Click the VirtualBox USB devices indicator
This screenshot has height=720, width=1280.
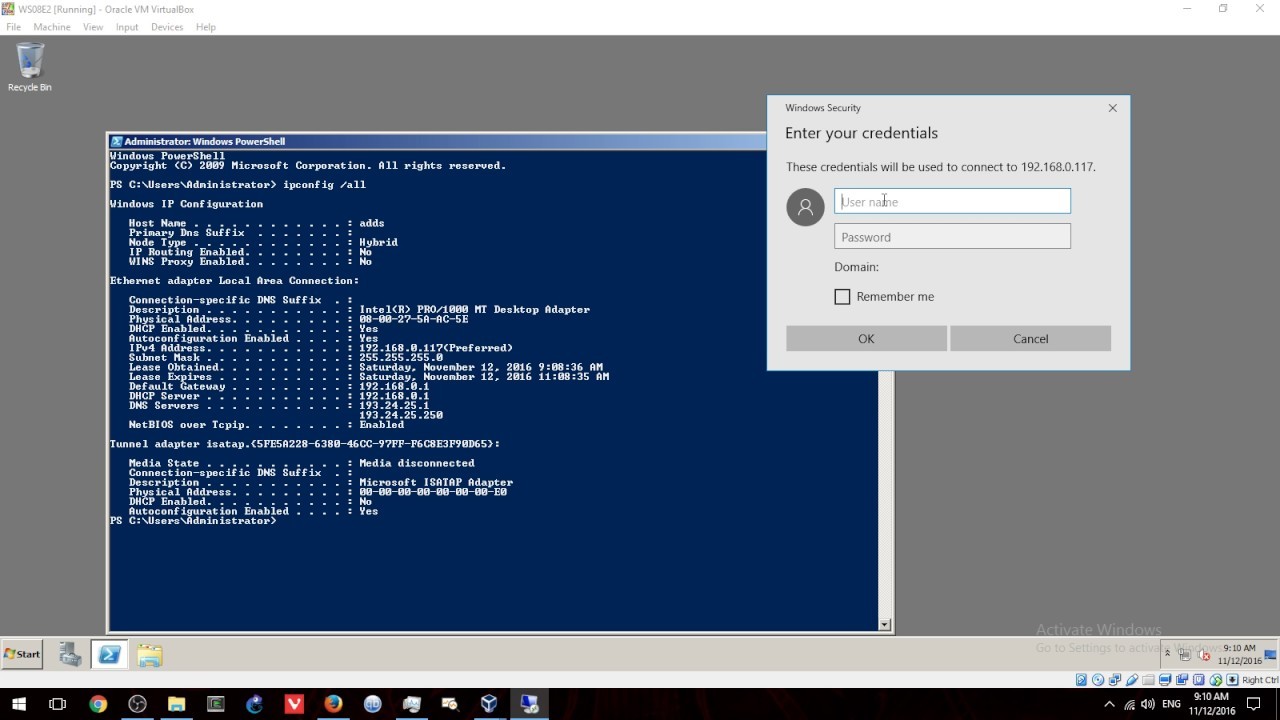click(1132, 680)
